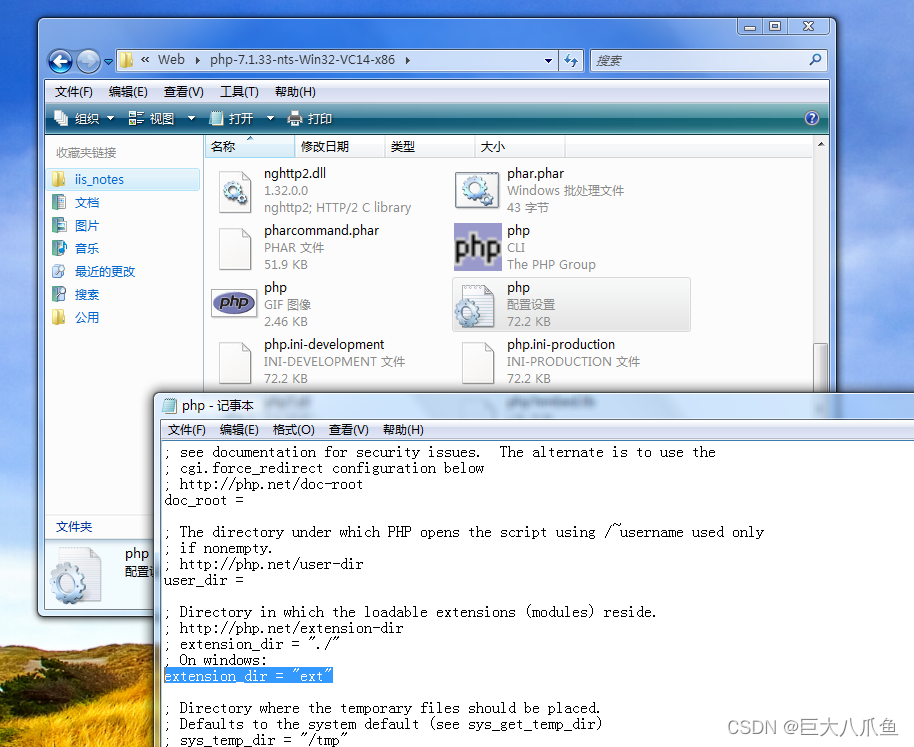
Task: Open 文档 favorite link
Action: (x=87, y=202)
